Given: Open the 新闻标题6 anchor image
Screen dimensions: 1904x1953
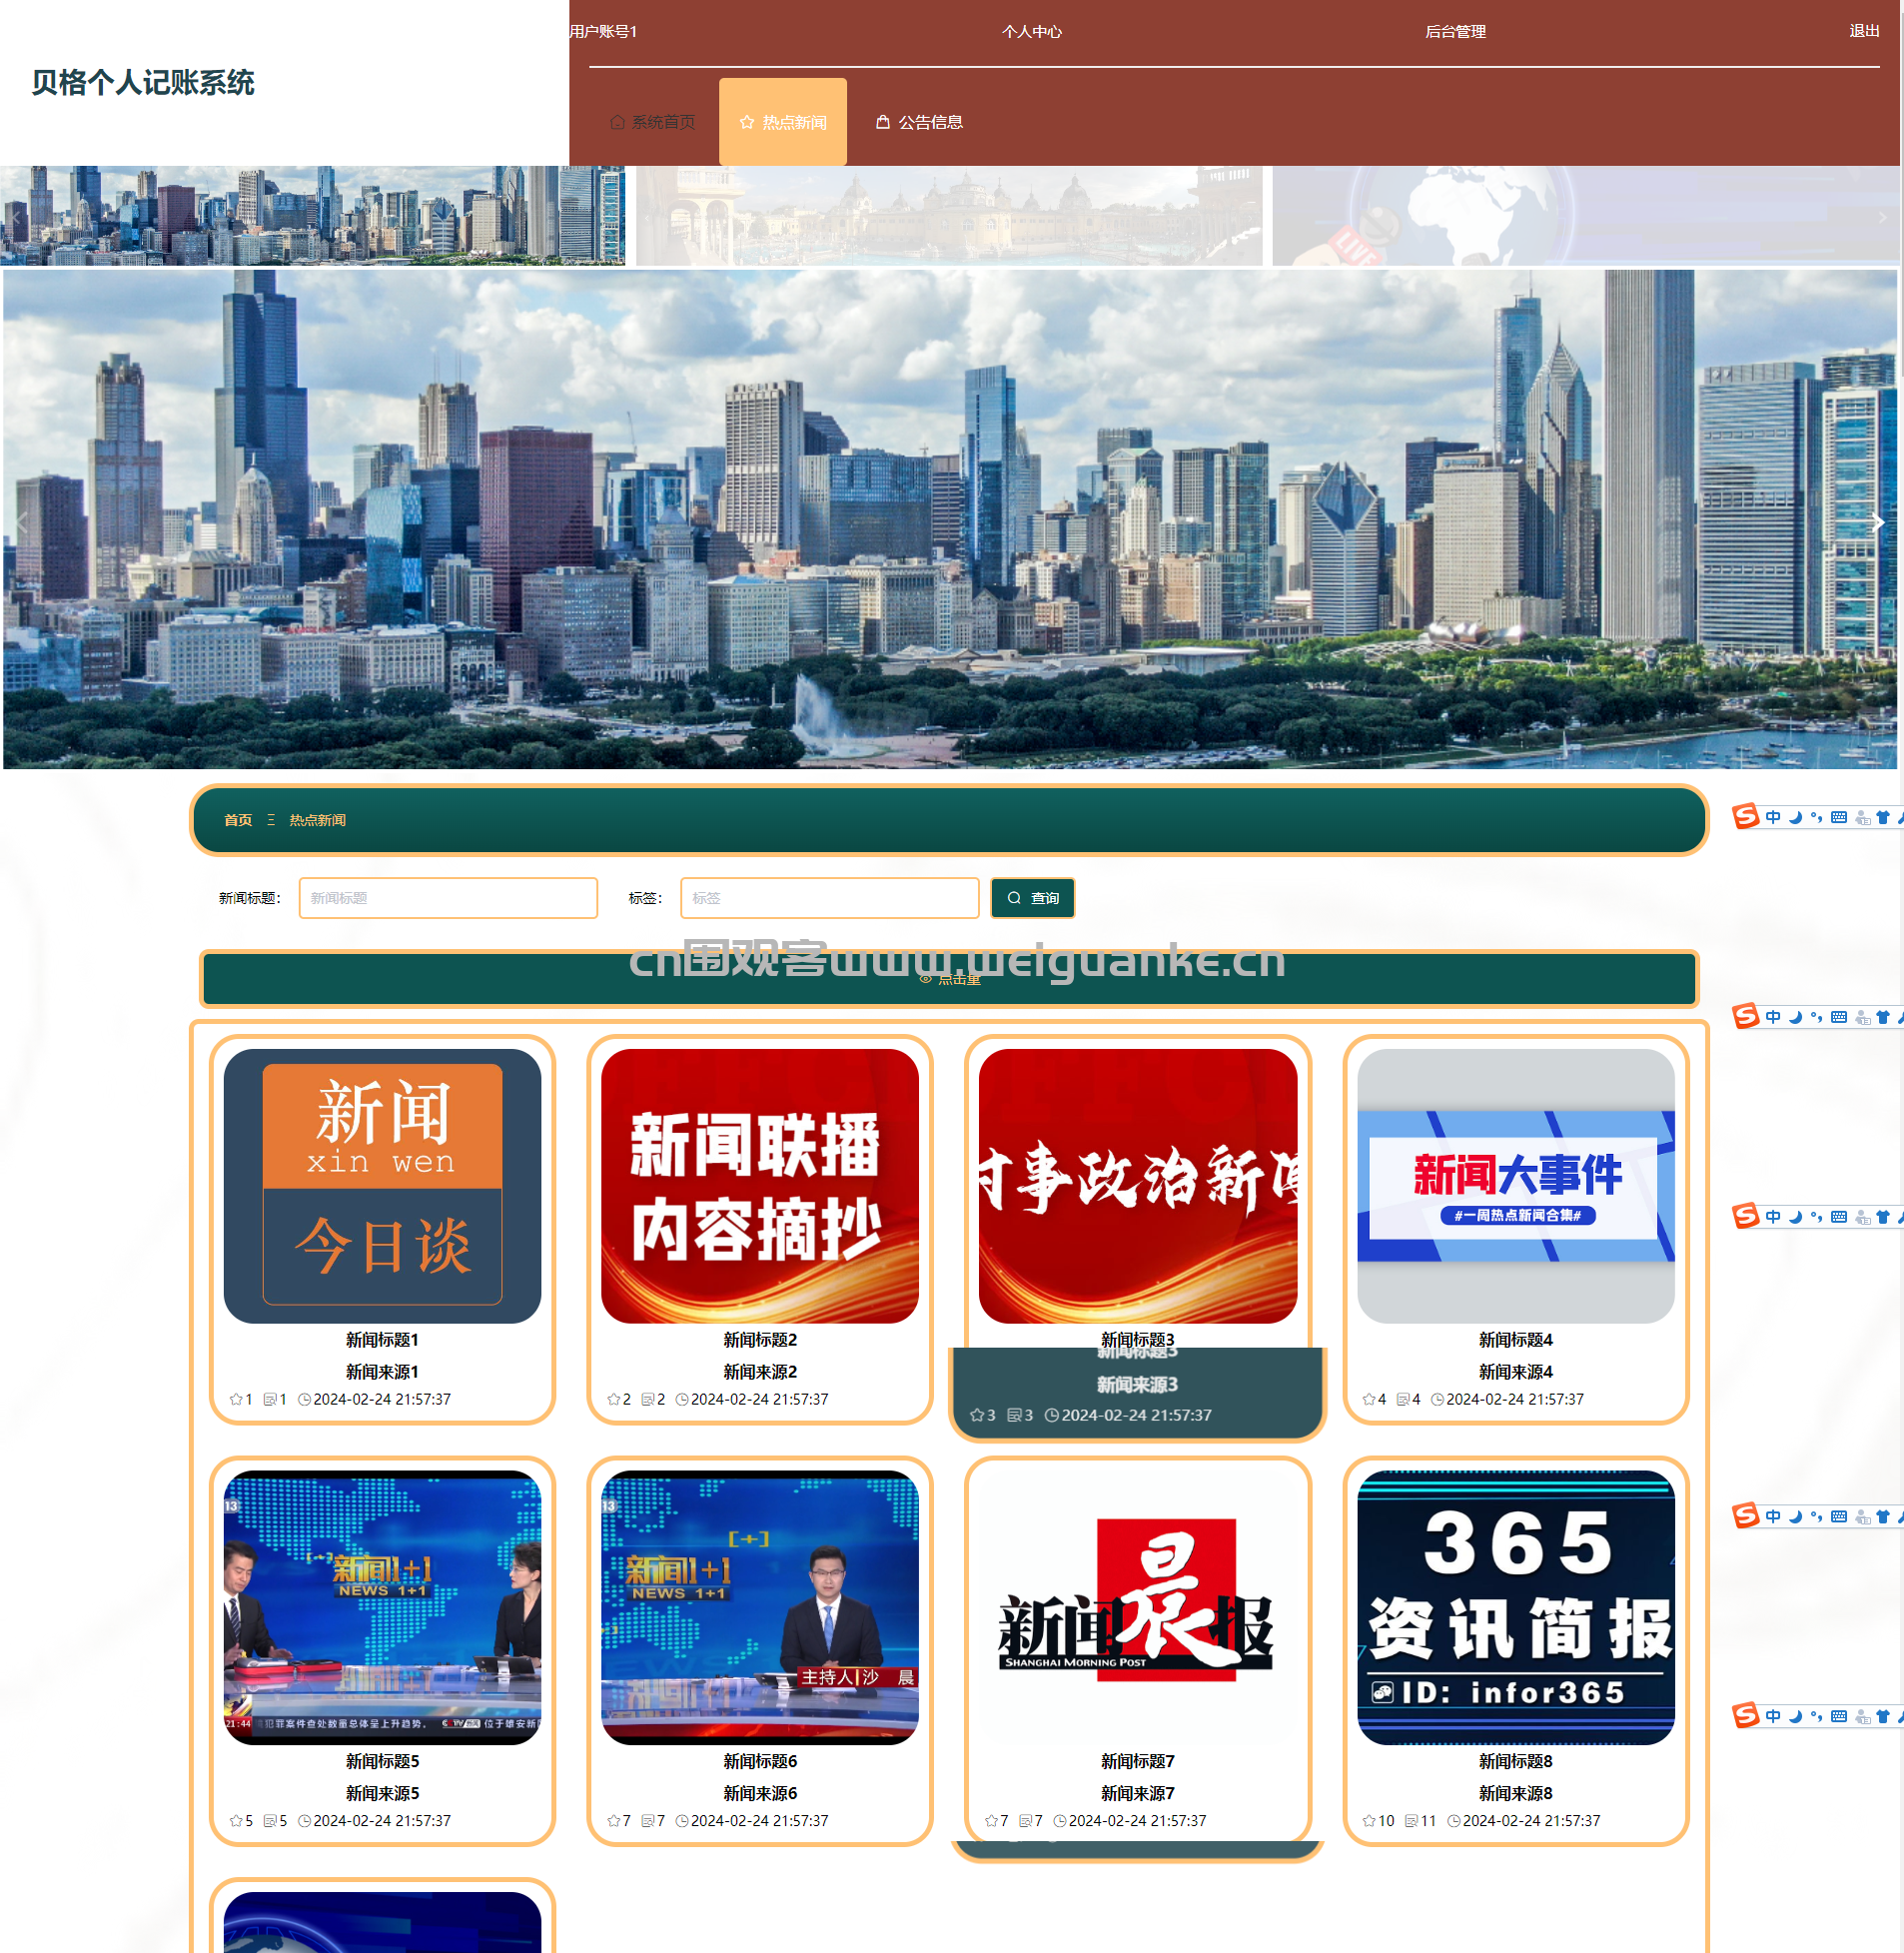Looking at the screenshot, I should 760,1607.
